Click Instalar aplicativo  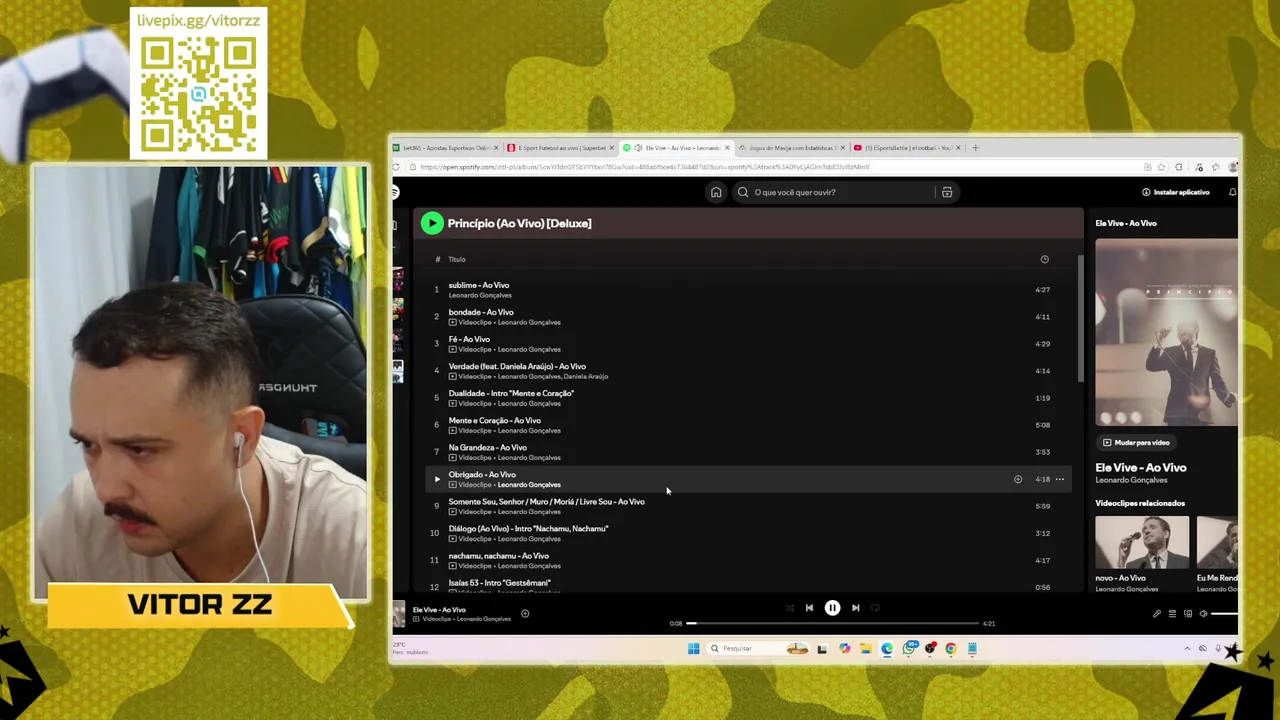tap(1176, 192)
